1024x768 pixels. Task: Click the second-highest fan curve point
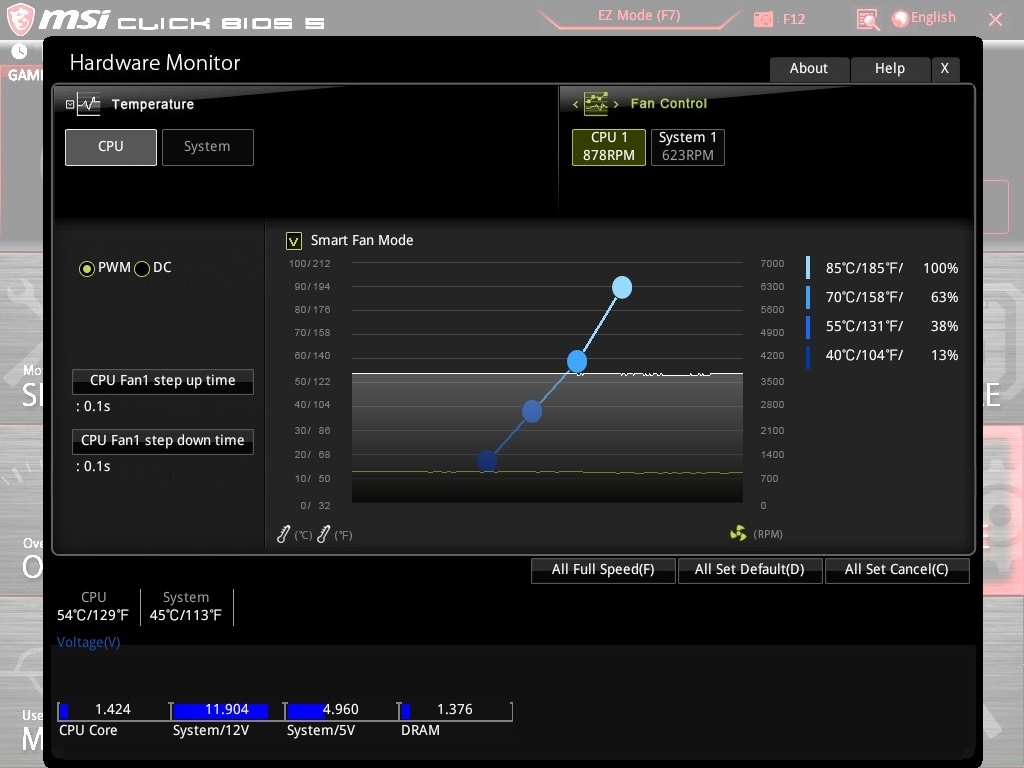pos(577,361)
